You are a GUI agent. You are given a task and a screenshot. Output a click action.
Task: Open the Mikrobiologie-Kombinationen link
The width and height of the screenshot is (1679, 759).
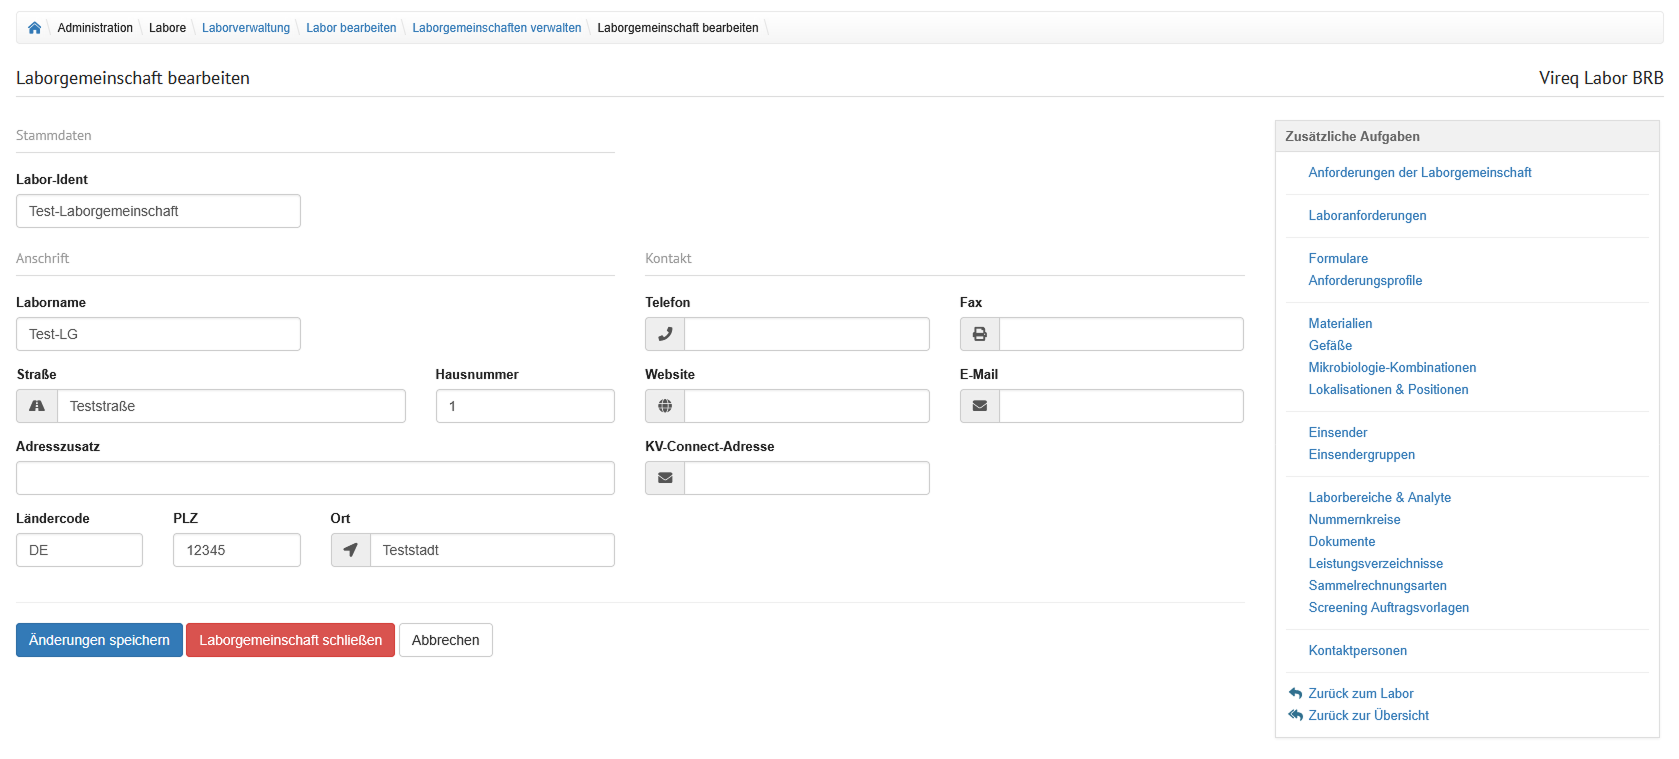coord(1392,368)
